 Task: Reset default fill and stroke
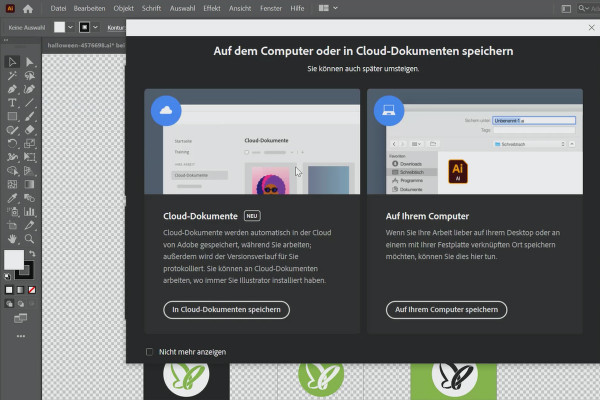pos(8,276)
